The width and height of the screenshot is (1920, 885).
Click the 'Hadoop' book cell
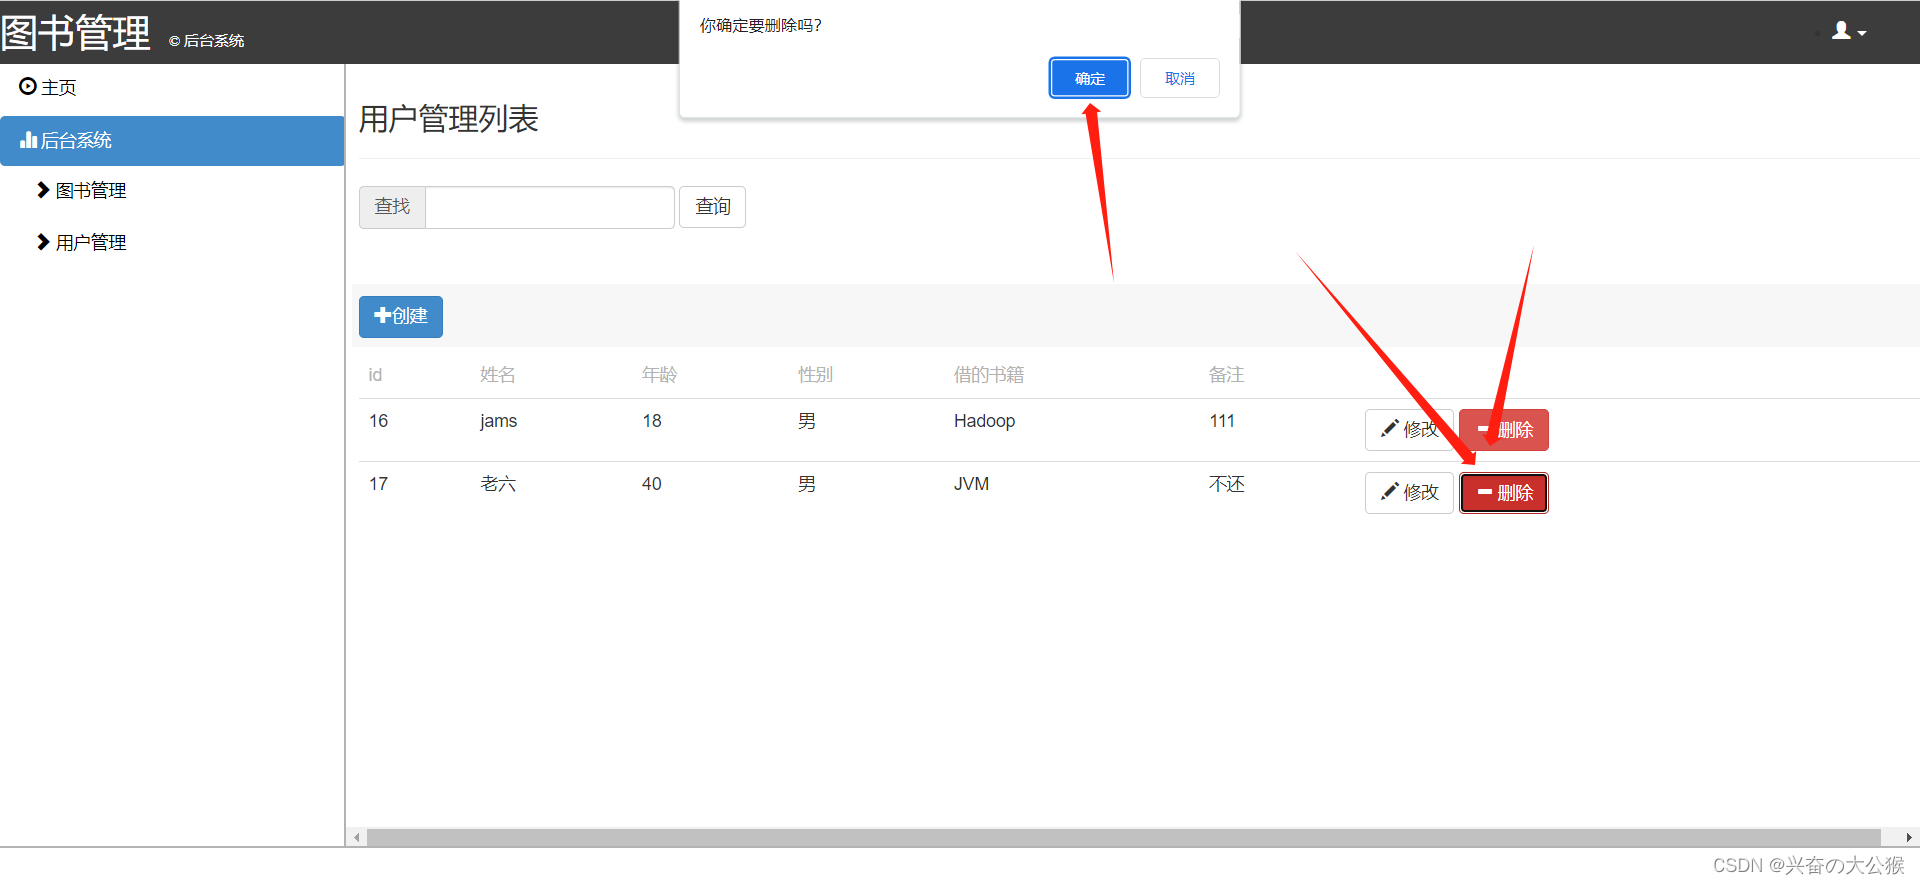coord(985,421)
